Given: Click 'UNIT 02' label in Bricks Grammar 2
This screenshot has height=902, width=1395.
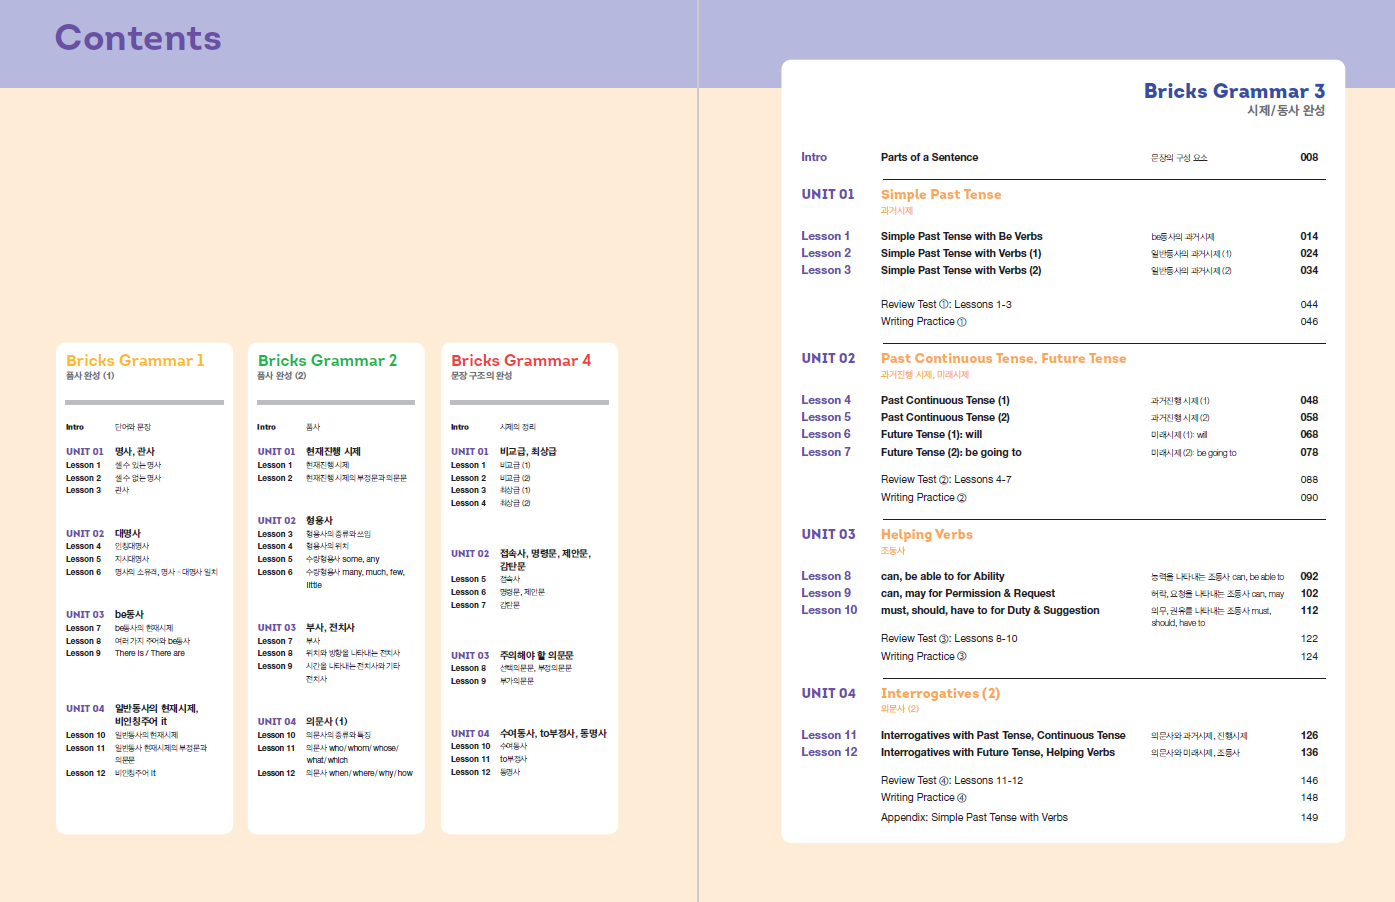Looking at the screenshot, I should tap(276, 520).
